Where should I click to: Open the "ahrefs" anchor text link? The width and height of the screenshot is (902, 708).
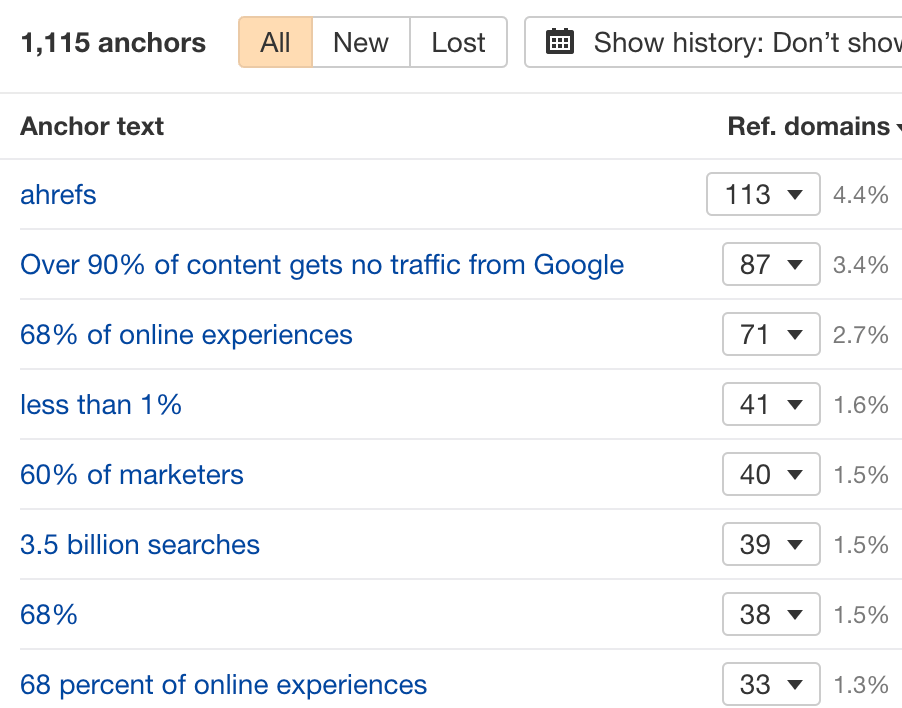click(58, 194)
